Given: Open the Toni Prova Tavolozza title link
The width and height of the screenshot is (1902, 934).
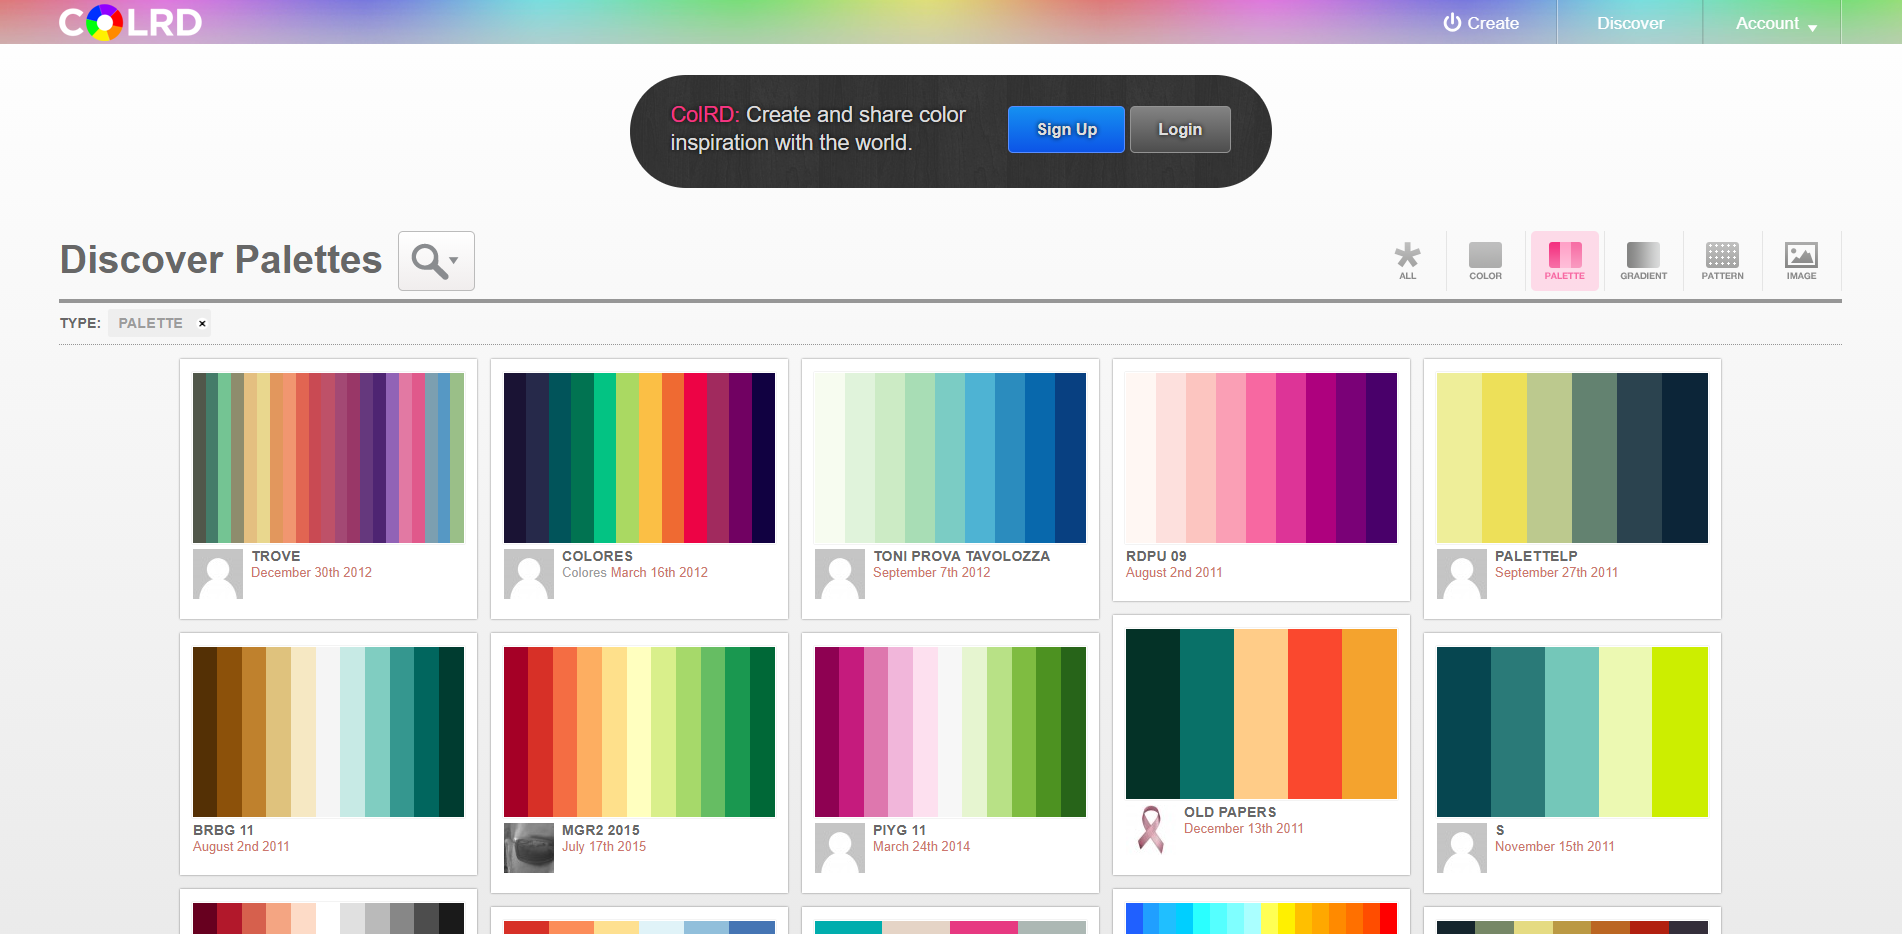Looking at the screenshot, I should [961, 556].
